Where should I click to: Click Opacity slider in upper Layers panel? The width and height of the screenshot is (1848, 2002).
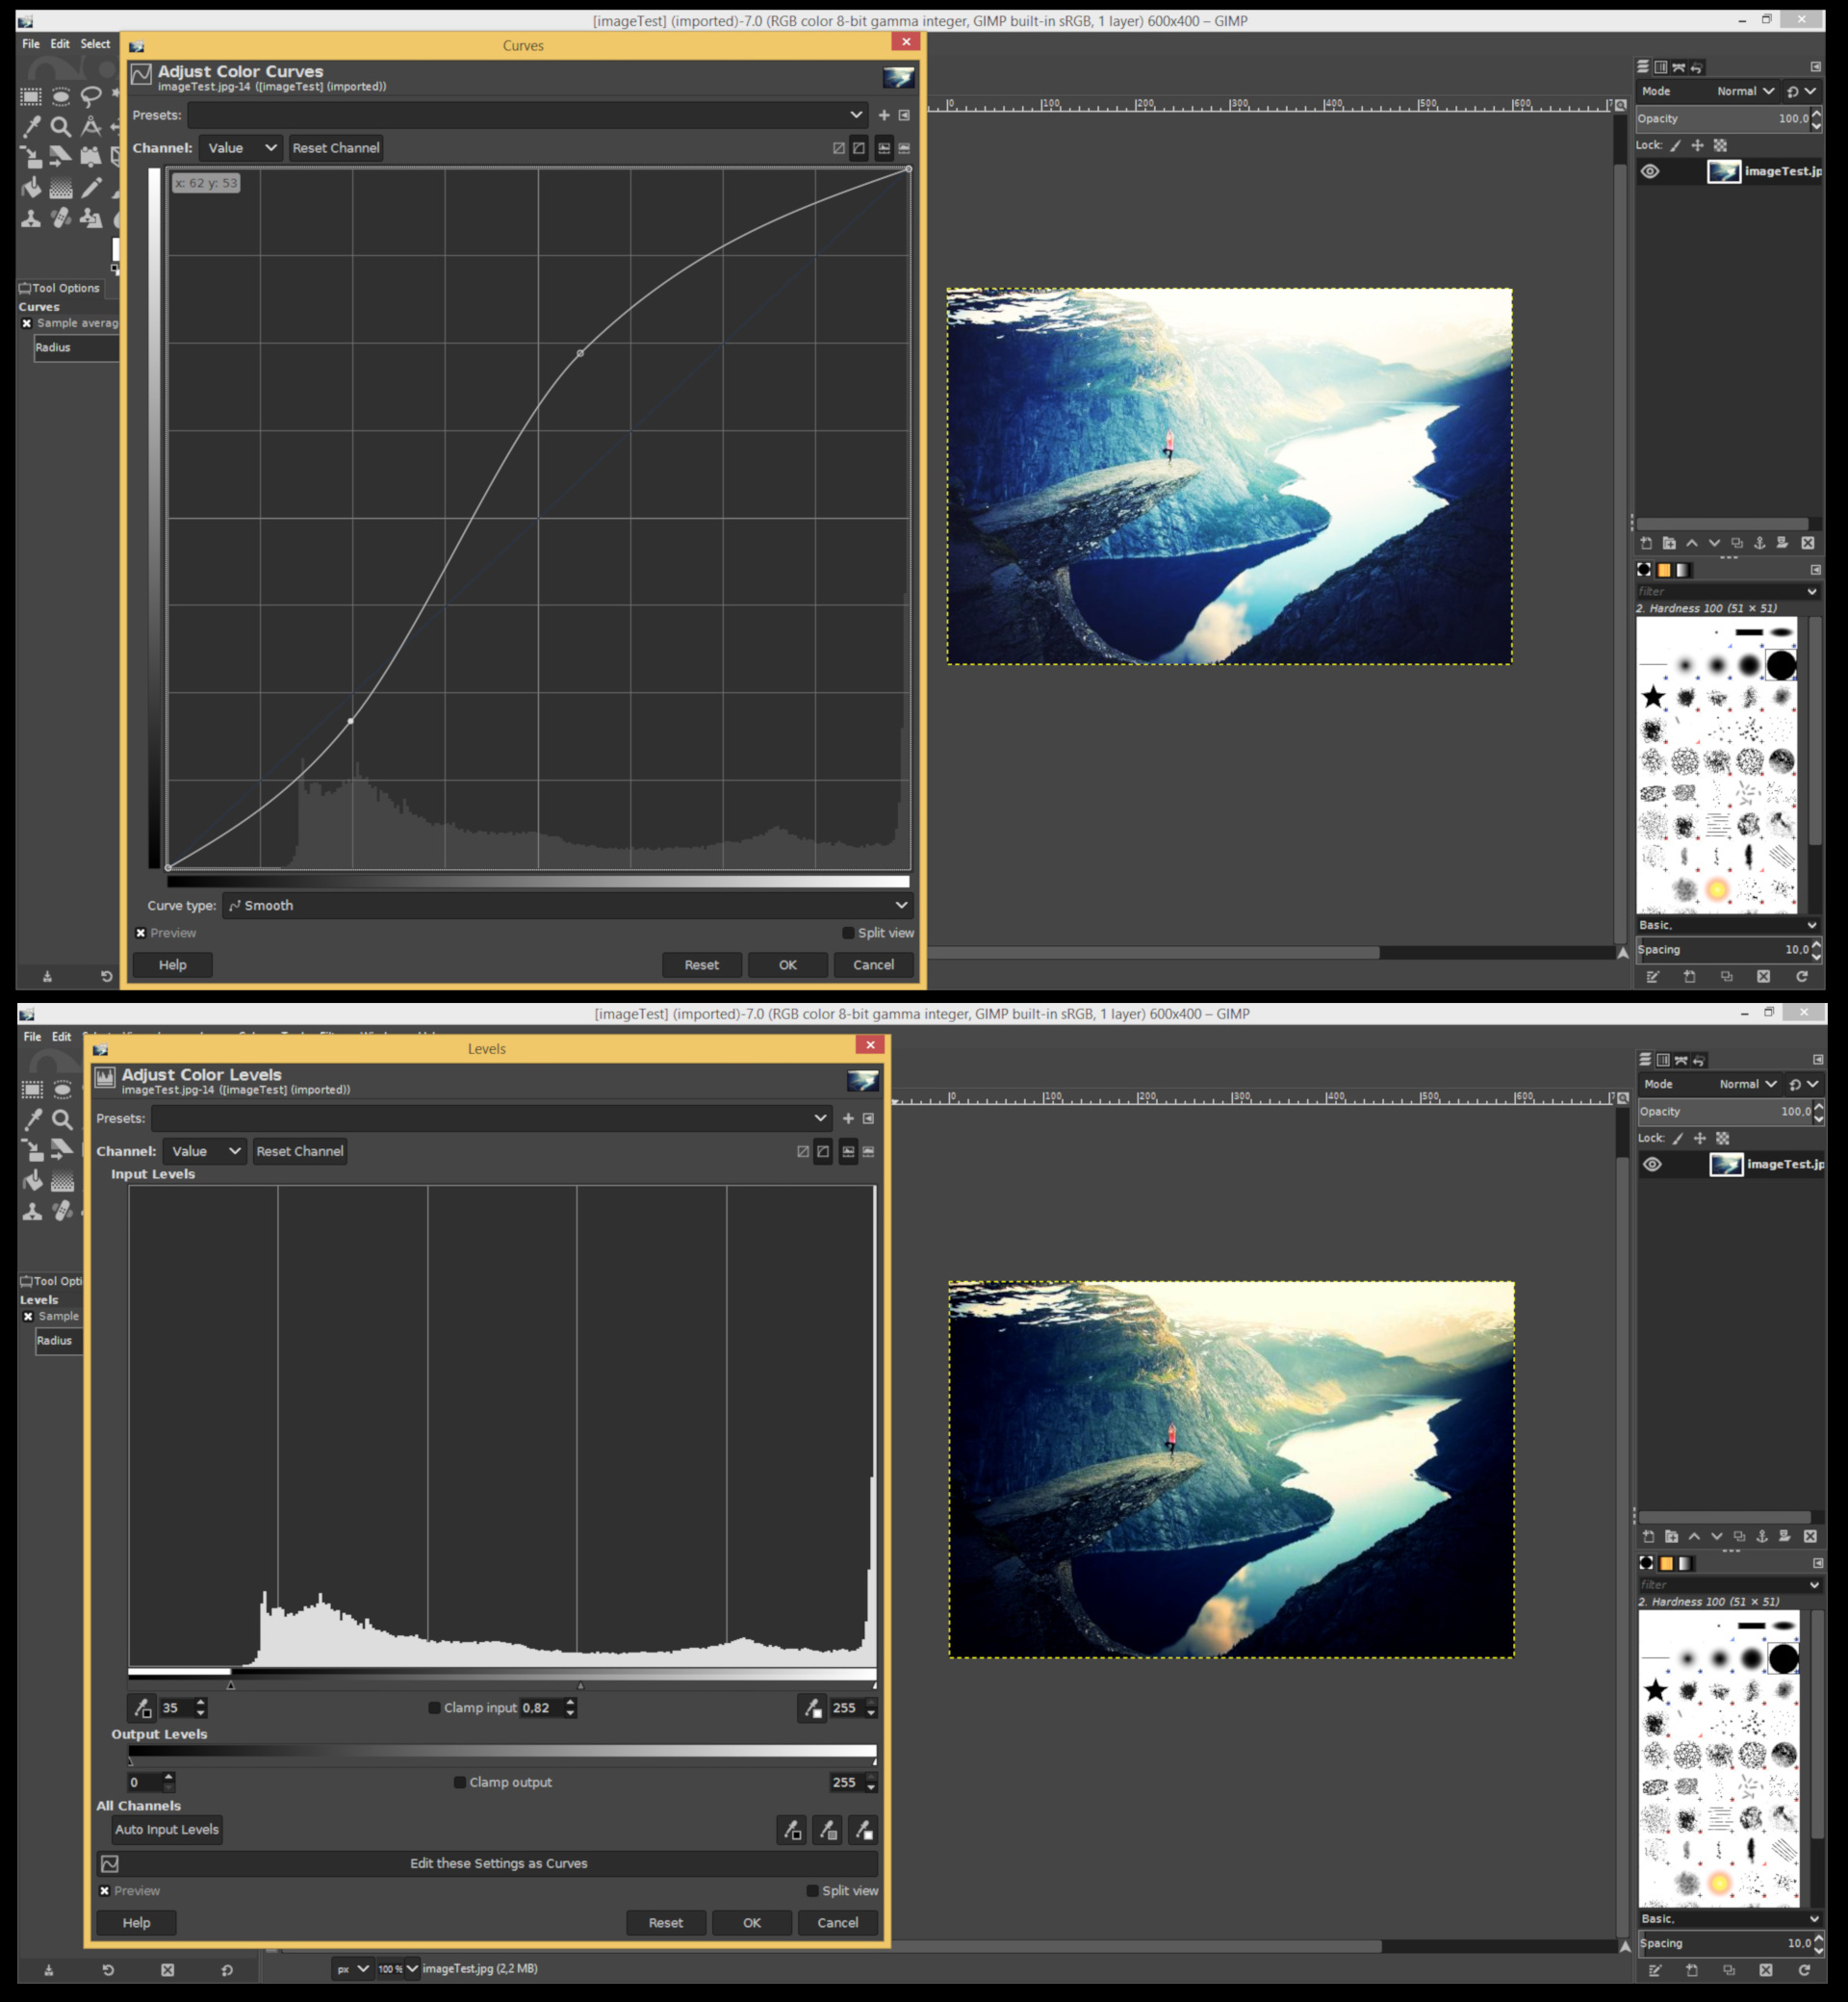coord(1723,118)
